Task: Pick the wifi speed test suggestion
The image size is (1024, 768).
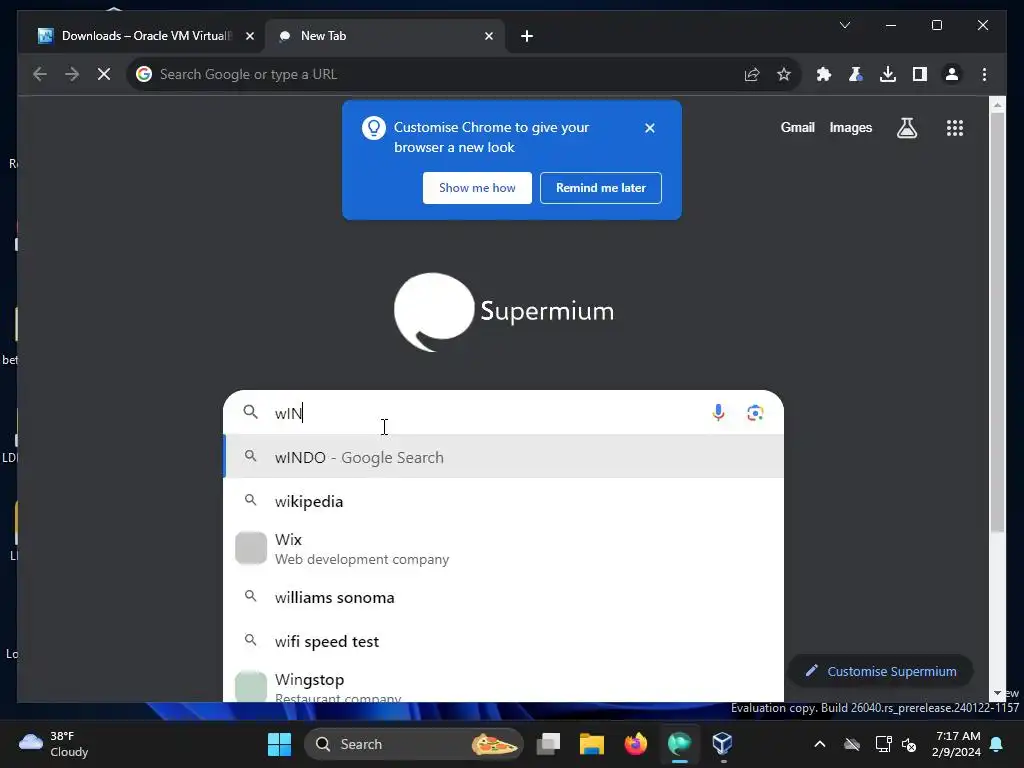Action: [x=504, y=641]
